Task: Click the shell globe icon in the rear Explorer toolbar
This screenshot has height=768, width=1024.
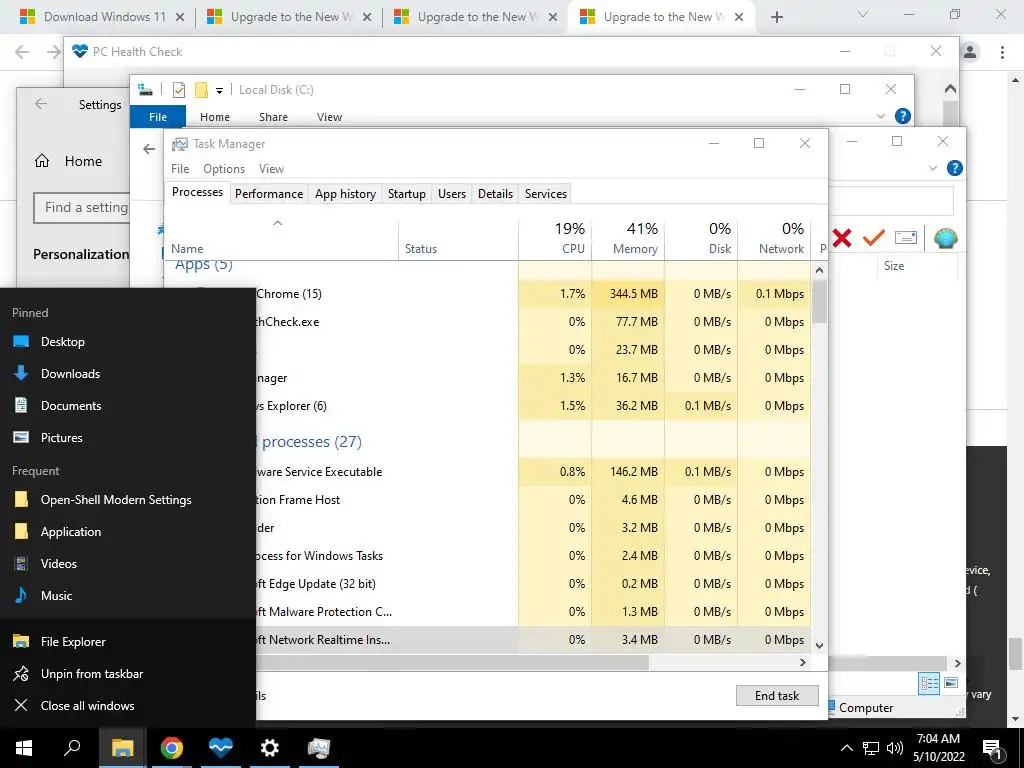Action: [945, 238]
